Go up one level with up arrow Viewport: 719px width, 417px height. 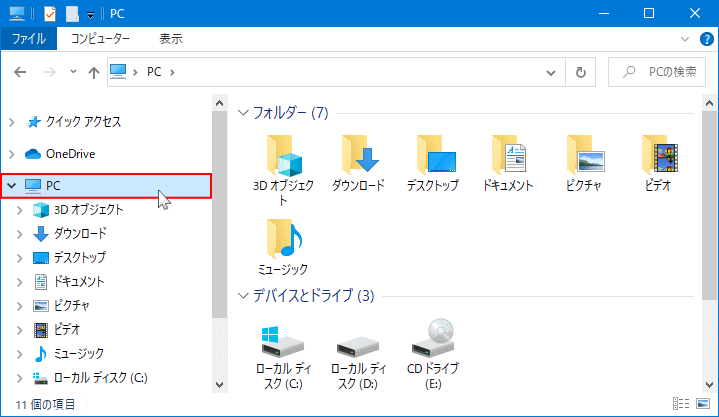[93, 72]
